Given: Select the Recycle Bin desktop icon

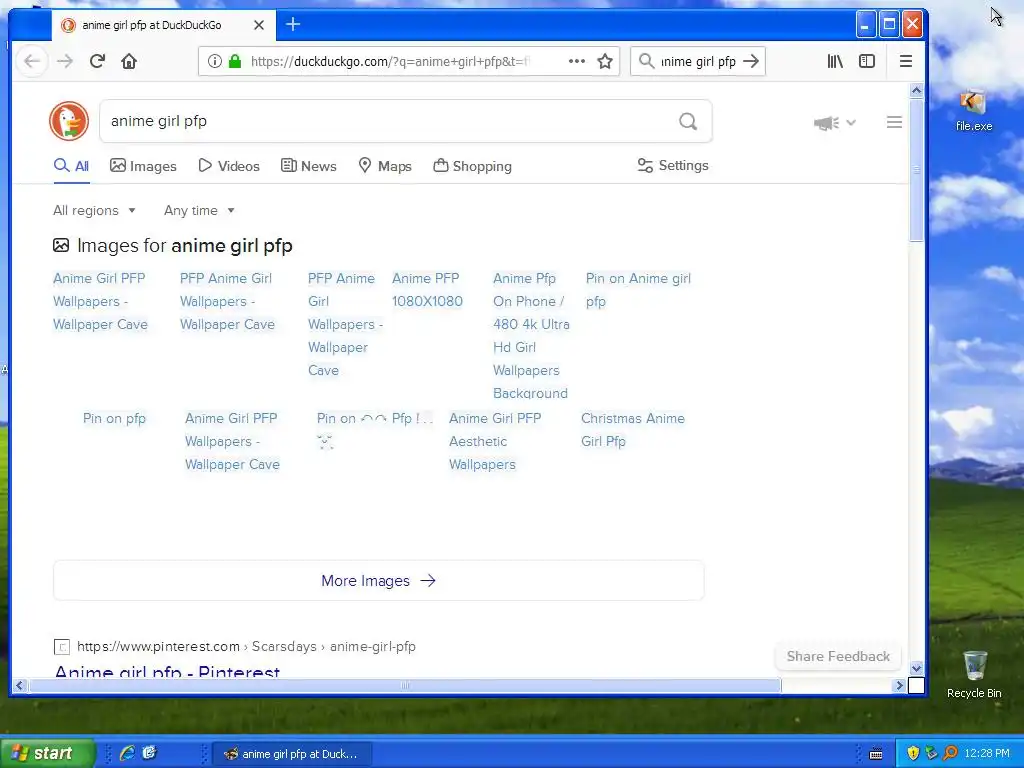Looking at the screenshot, I should [974, 675].
